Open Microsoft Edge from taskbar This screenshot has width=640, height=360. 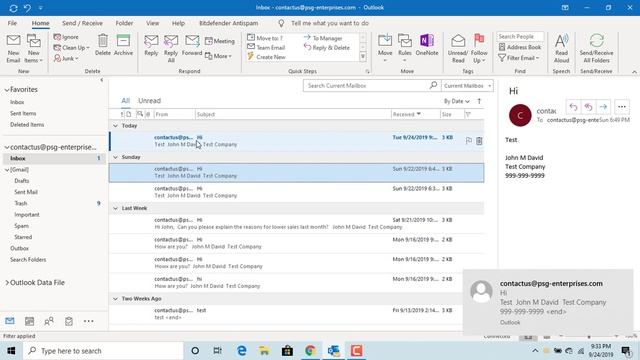[242, 351]
